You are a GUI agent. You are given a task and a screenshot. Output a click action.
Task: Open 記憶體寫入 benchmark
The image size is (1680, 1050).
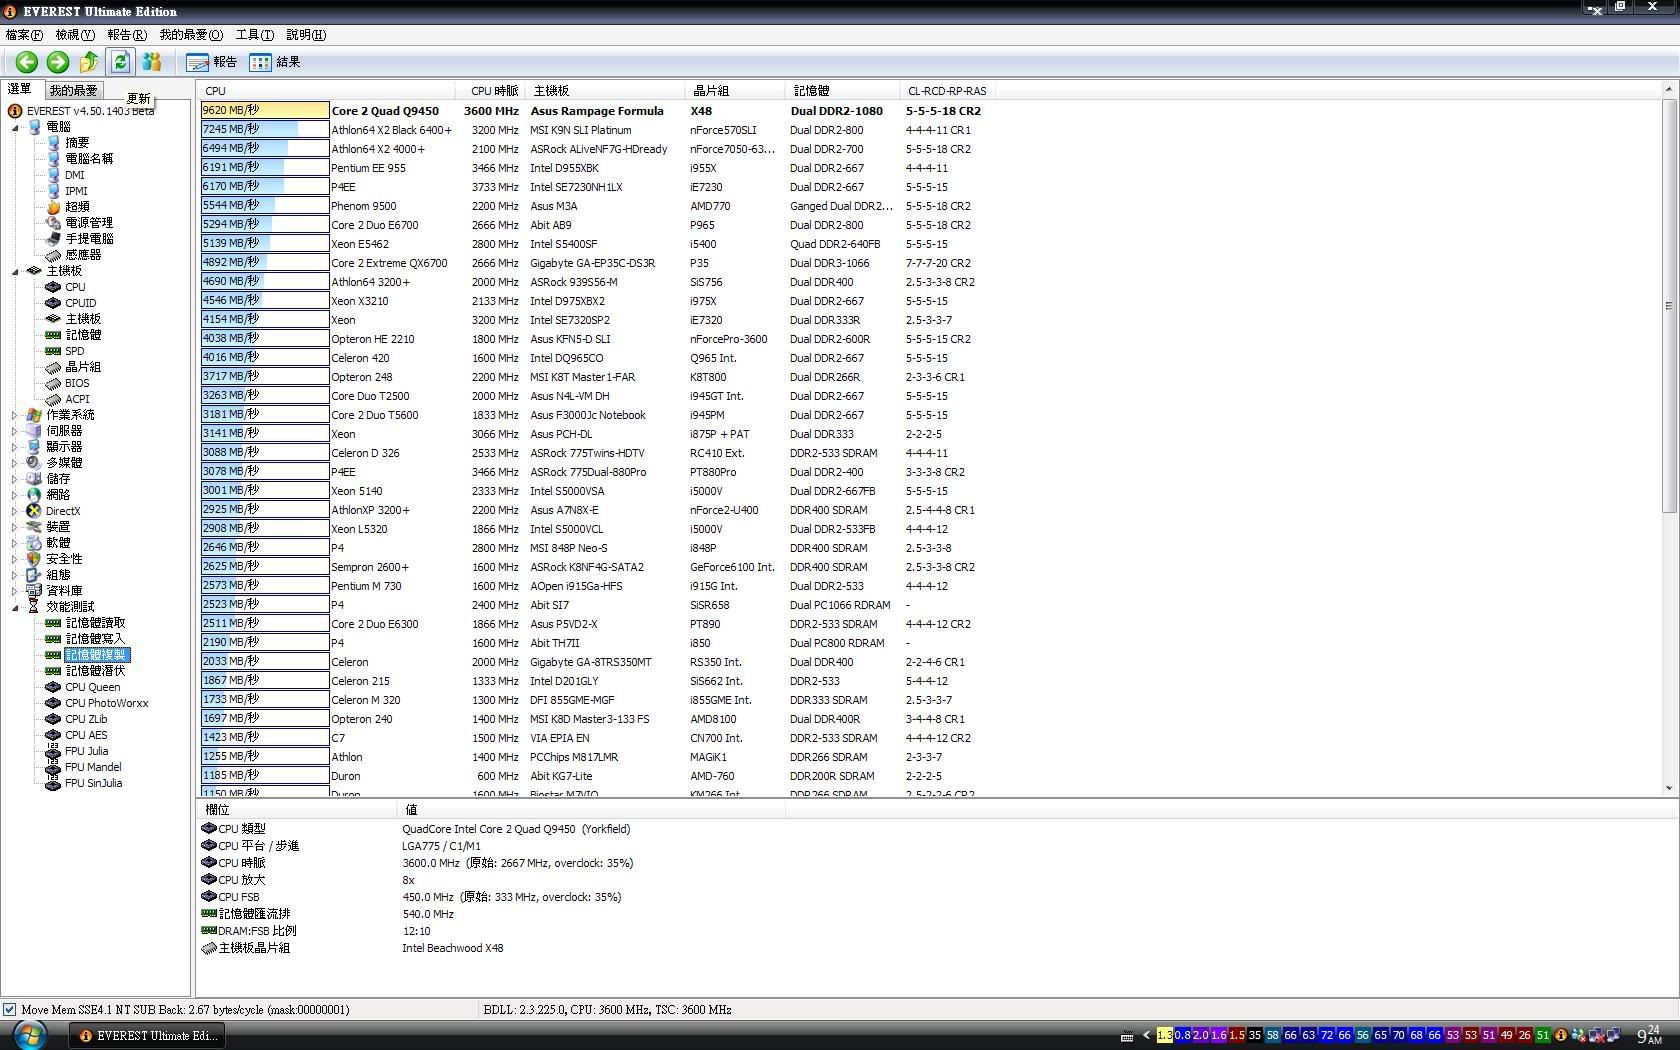coord(95,639)
